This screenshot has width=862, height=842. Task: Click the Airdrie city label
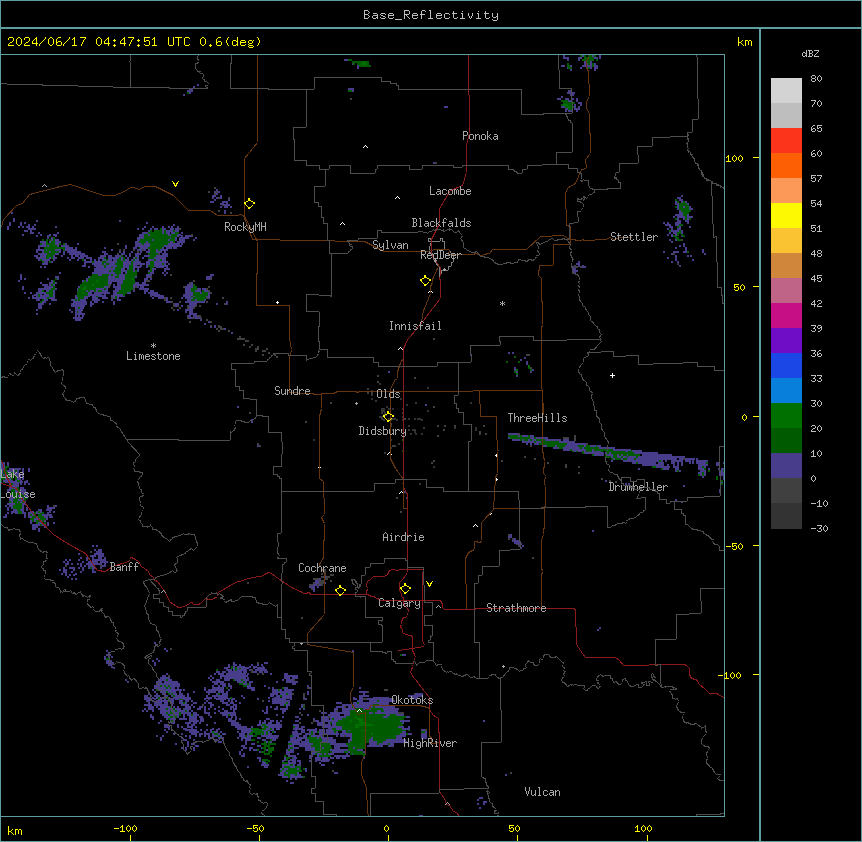pos(403,537)
